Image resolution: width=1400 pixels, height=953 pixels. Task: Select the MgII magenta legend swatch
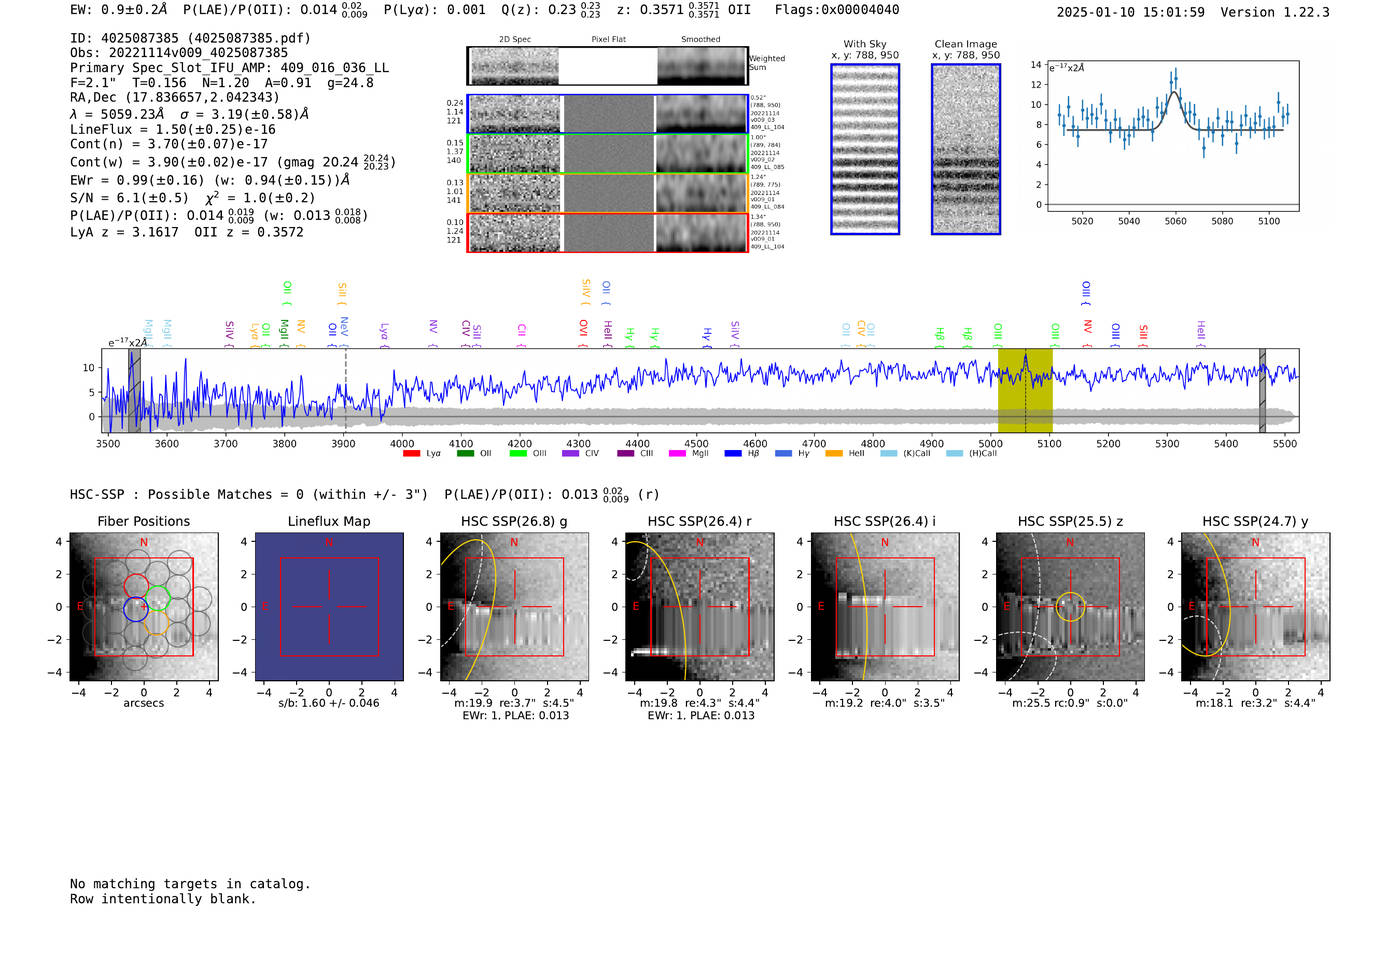click(x=677, y=454)
